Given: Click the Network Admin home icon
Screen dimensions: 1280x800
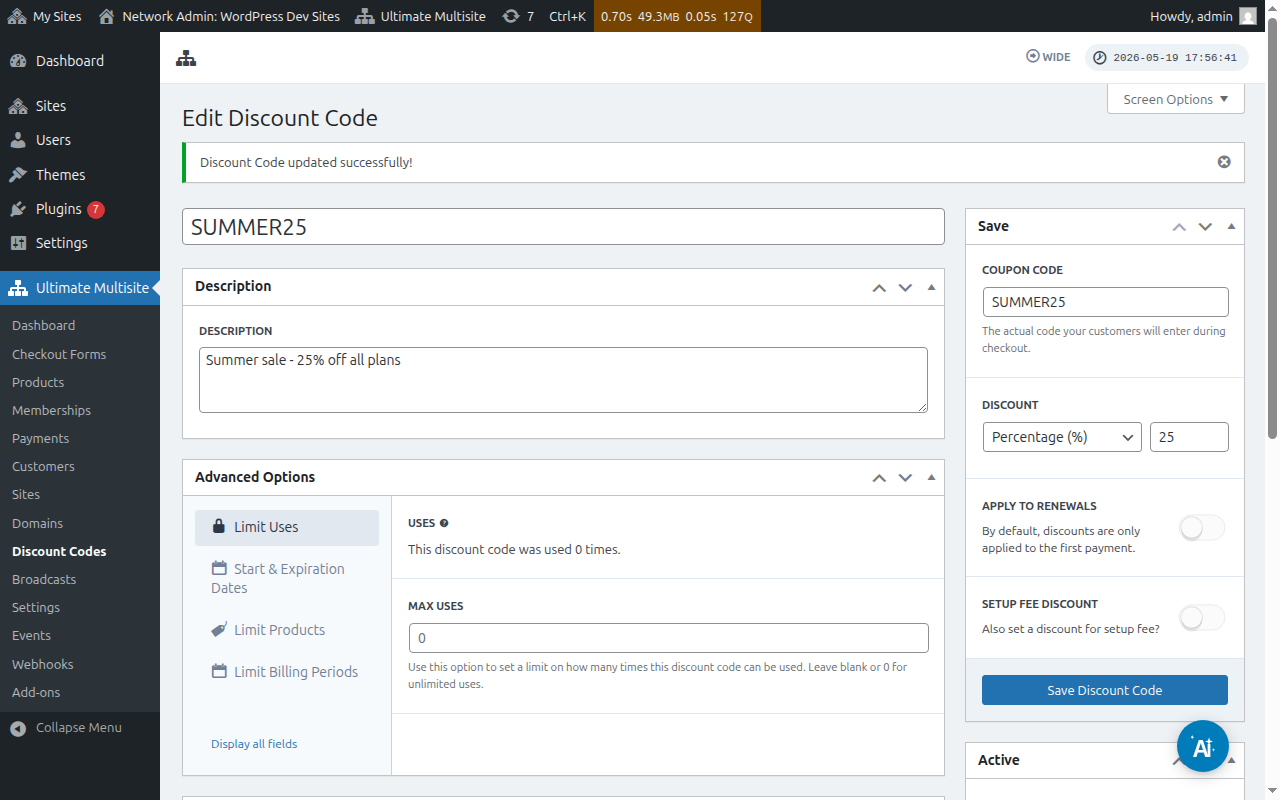Looking at the screenshot, I should click(106, 16).
